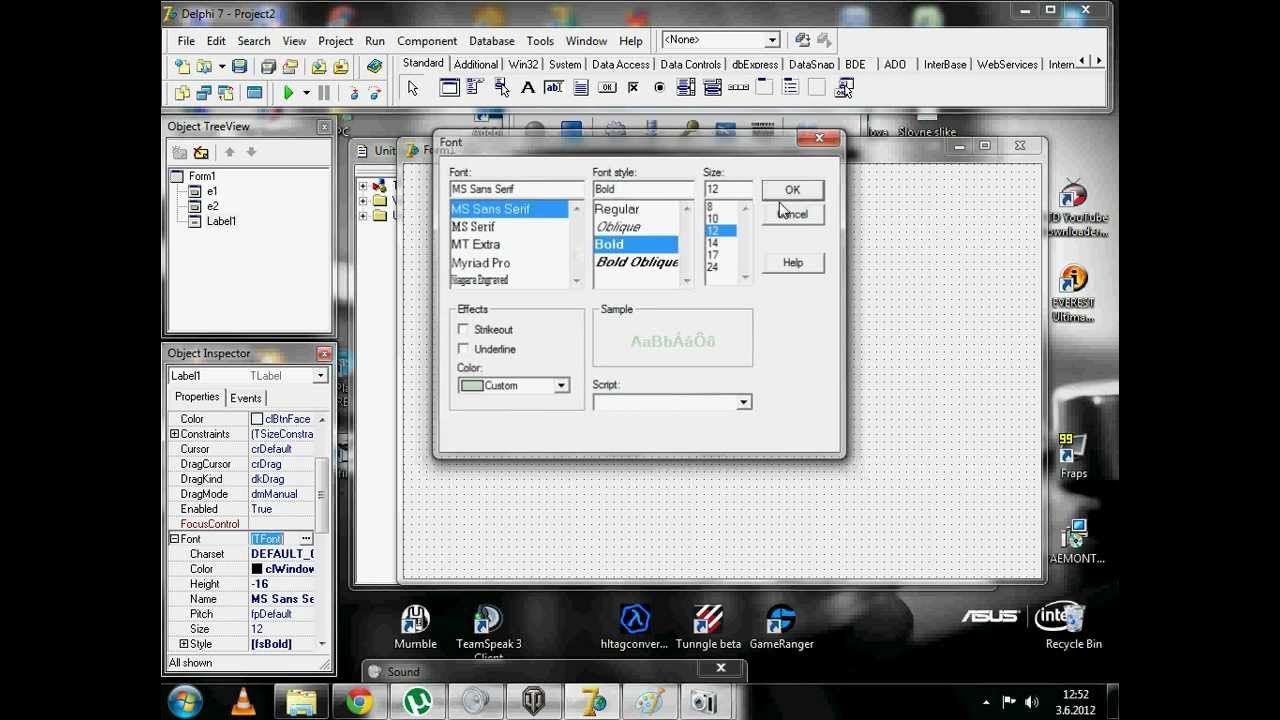Collapse the Font property node

pyautogui.click(x=174, y=539)
